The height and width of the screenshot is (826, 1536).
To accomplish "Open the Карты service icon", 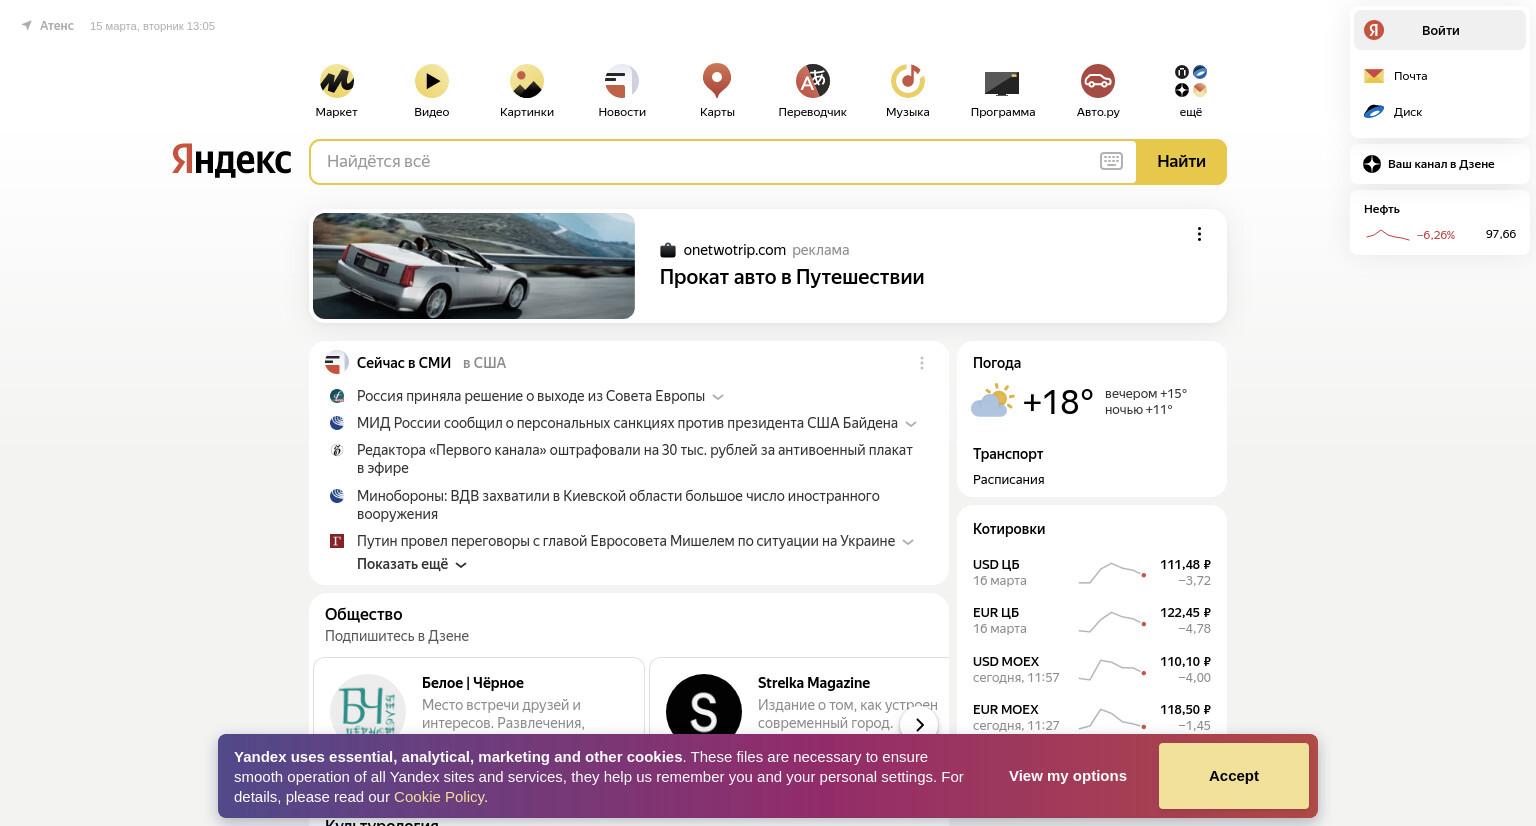I will [x=717, y=81].
